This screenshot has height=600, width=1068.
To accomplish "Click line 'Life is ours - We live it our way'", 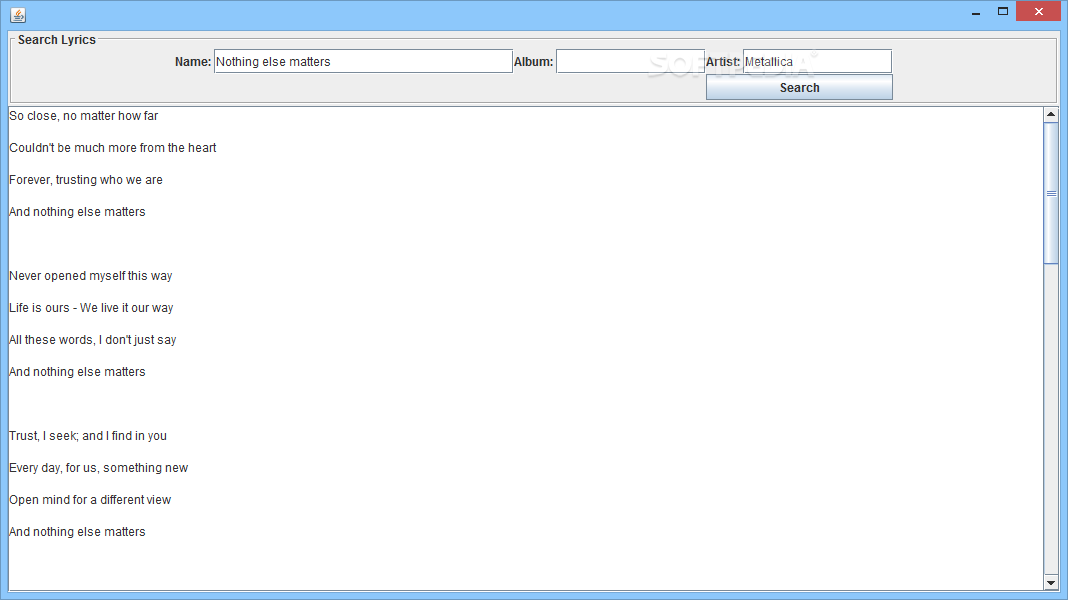I will coord(91,308).
